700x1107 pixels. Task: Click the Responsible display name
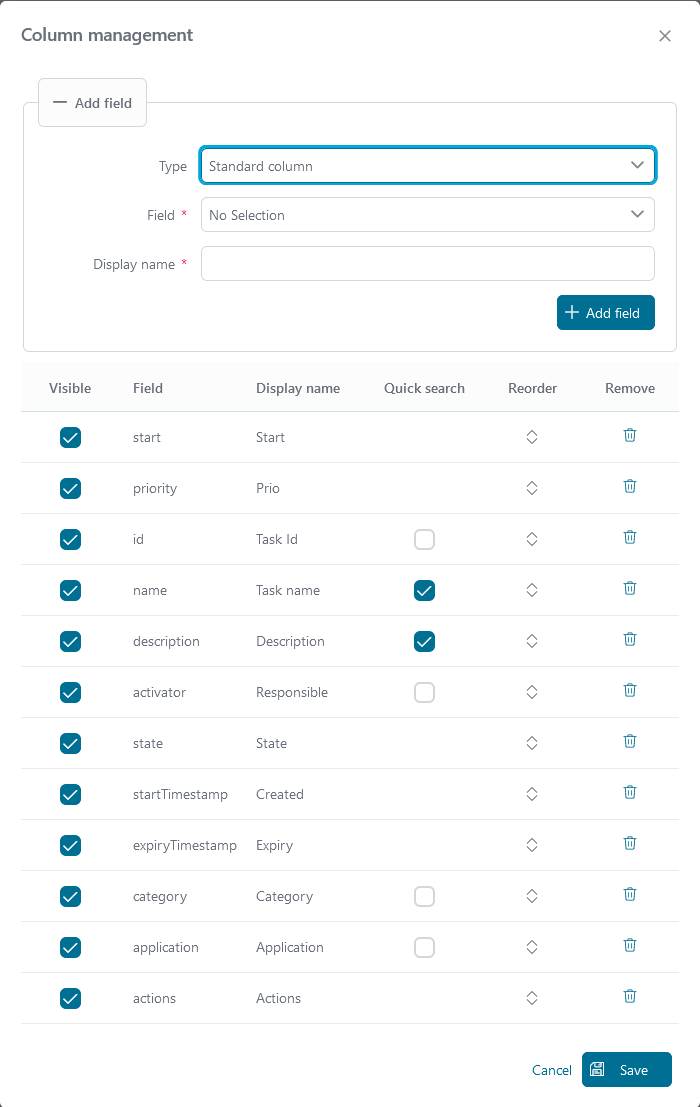[x=291, y=693]
